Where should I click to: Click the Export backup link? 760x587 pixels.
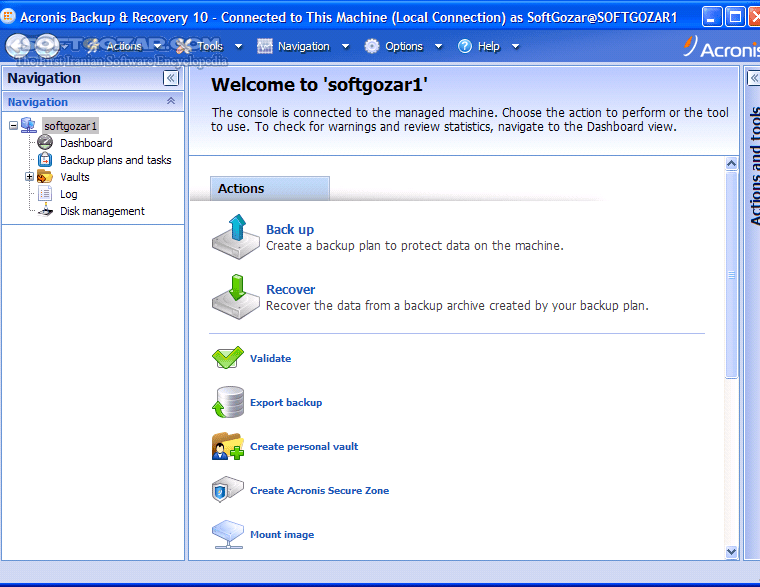coord(286,402)
